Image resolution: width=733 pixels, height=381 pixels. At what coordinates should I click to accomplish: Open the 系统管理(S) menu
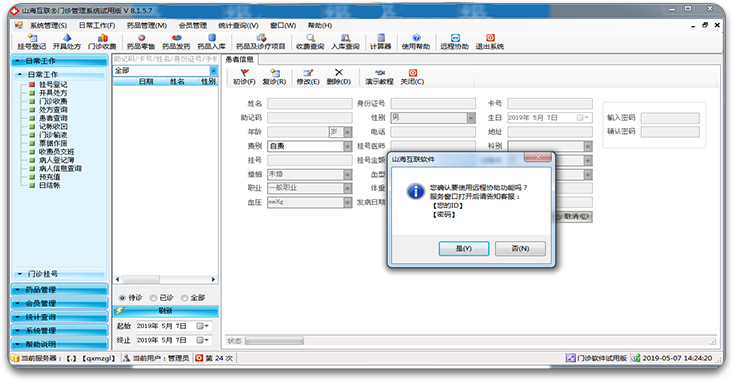pyautogui.click(x=48, y=25)
